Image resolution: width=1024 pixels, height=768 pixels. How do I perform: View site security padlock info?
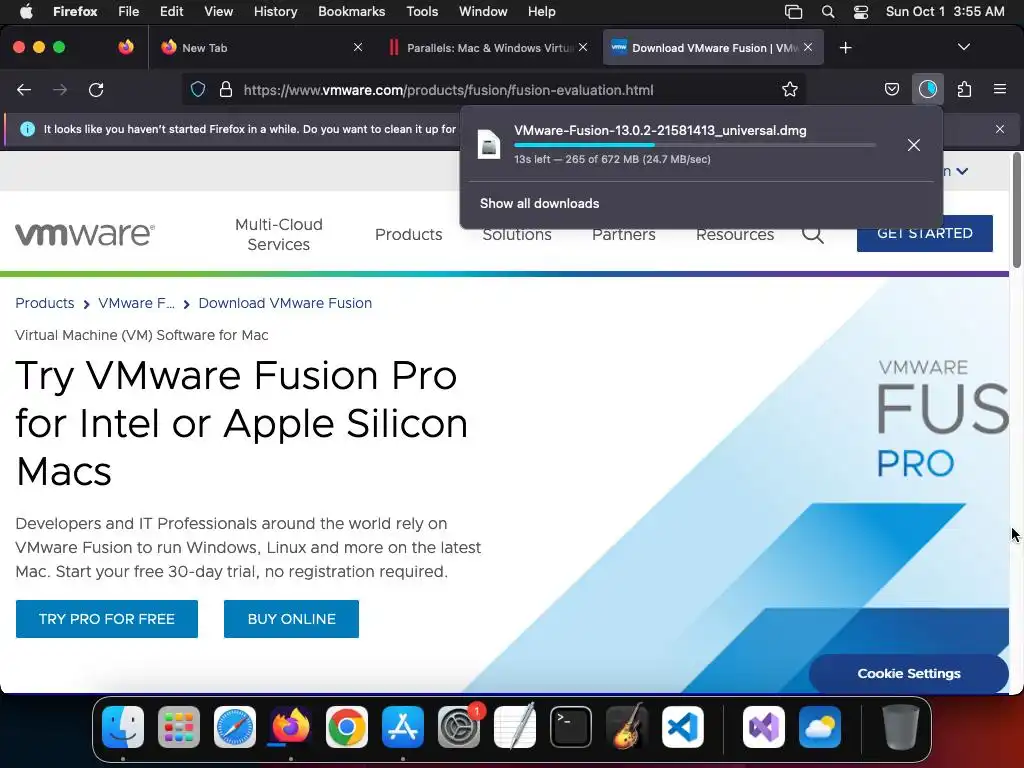click(226, 90)
